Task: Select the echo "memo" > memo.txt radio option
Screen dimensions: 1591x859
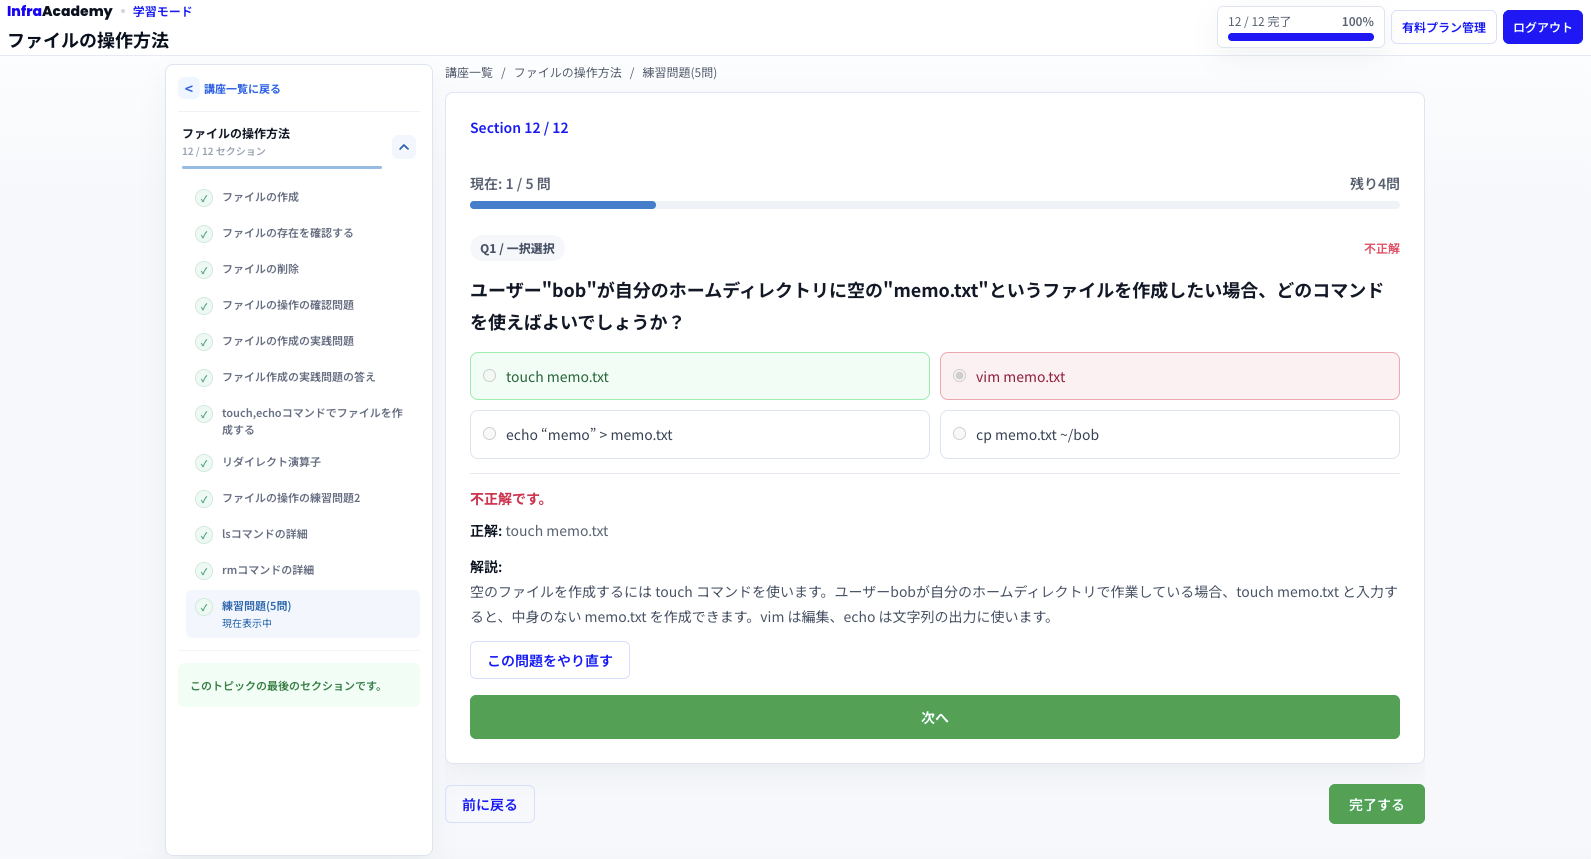Action: pyautogui.click(x=489, y=434)
